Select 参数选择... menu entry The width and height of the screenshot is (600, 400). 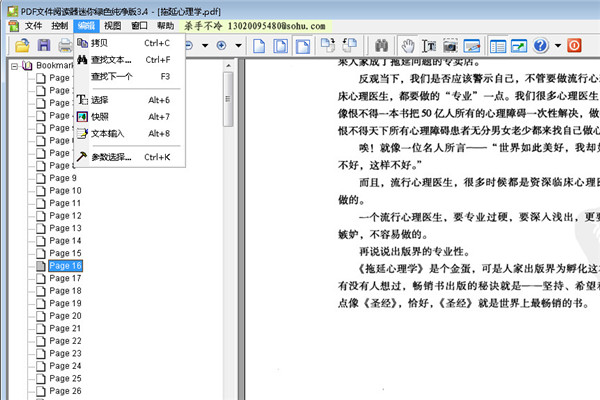111,157
